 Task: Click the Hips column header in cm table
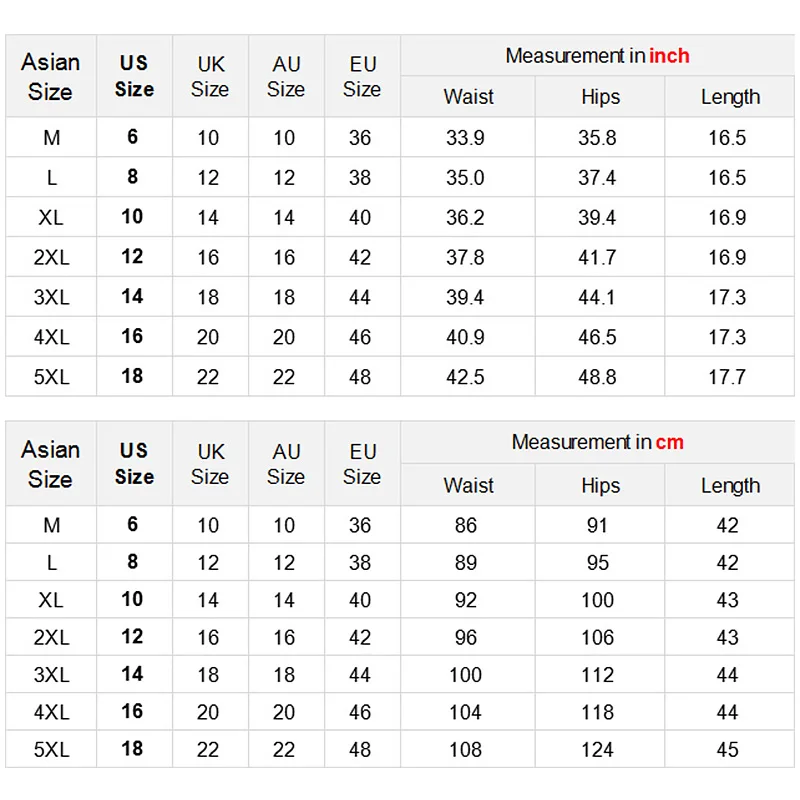click(x=600, y=485)
